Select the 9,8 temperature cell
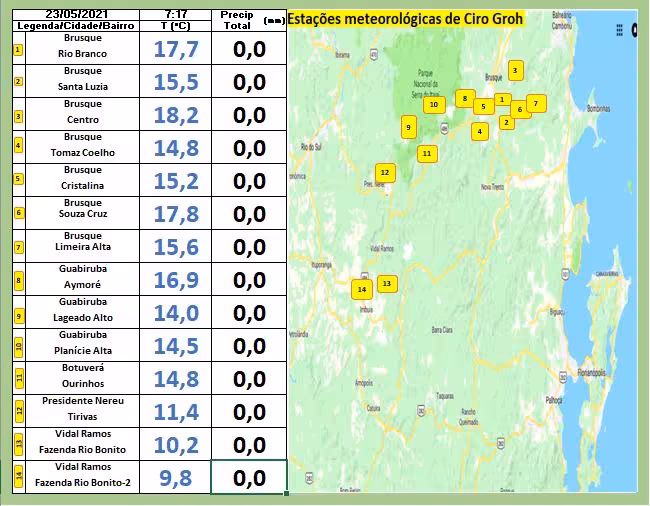650x506 pixels. pyautogui.click(x=176, y=477)
